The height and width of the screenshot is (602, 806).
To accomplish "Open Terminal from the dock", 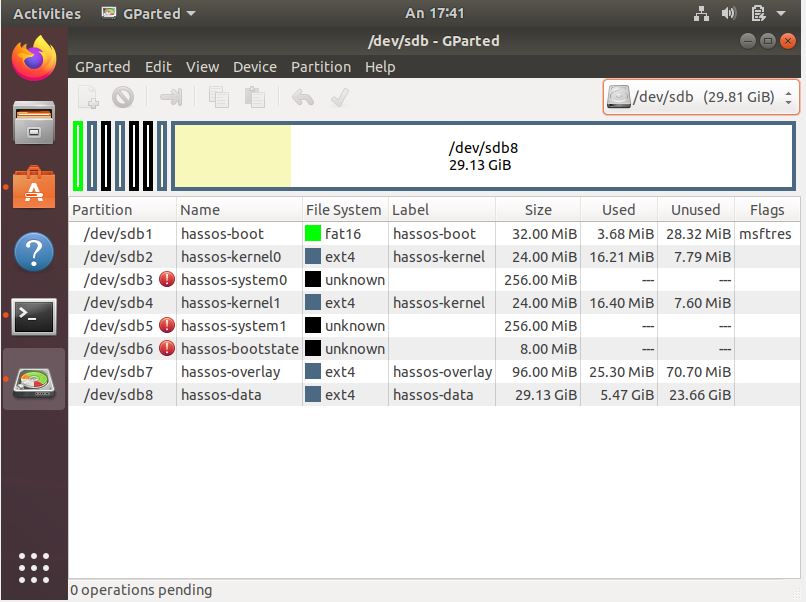I will [34, 316].
